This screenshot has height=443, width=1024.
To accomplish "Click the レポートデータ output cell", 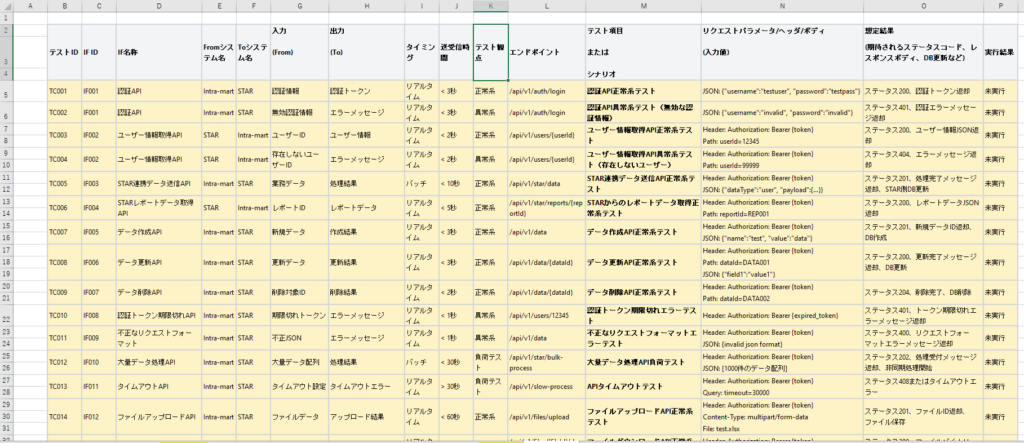I will click(x=366, y=208).
